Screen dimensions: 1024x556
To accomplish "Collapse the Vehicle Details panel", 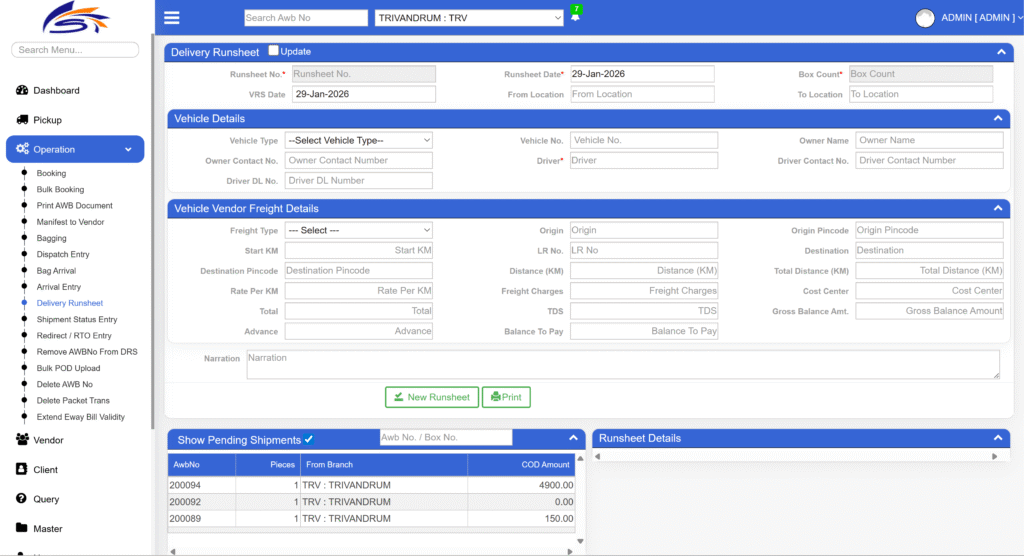I will 997,119.
